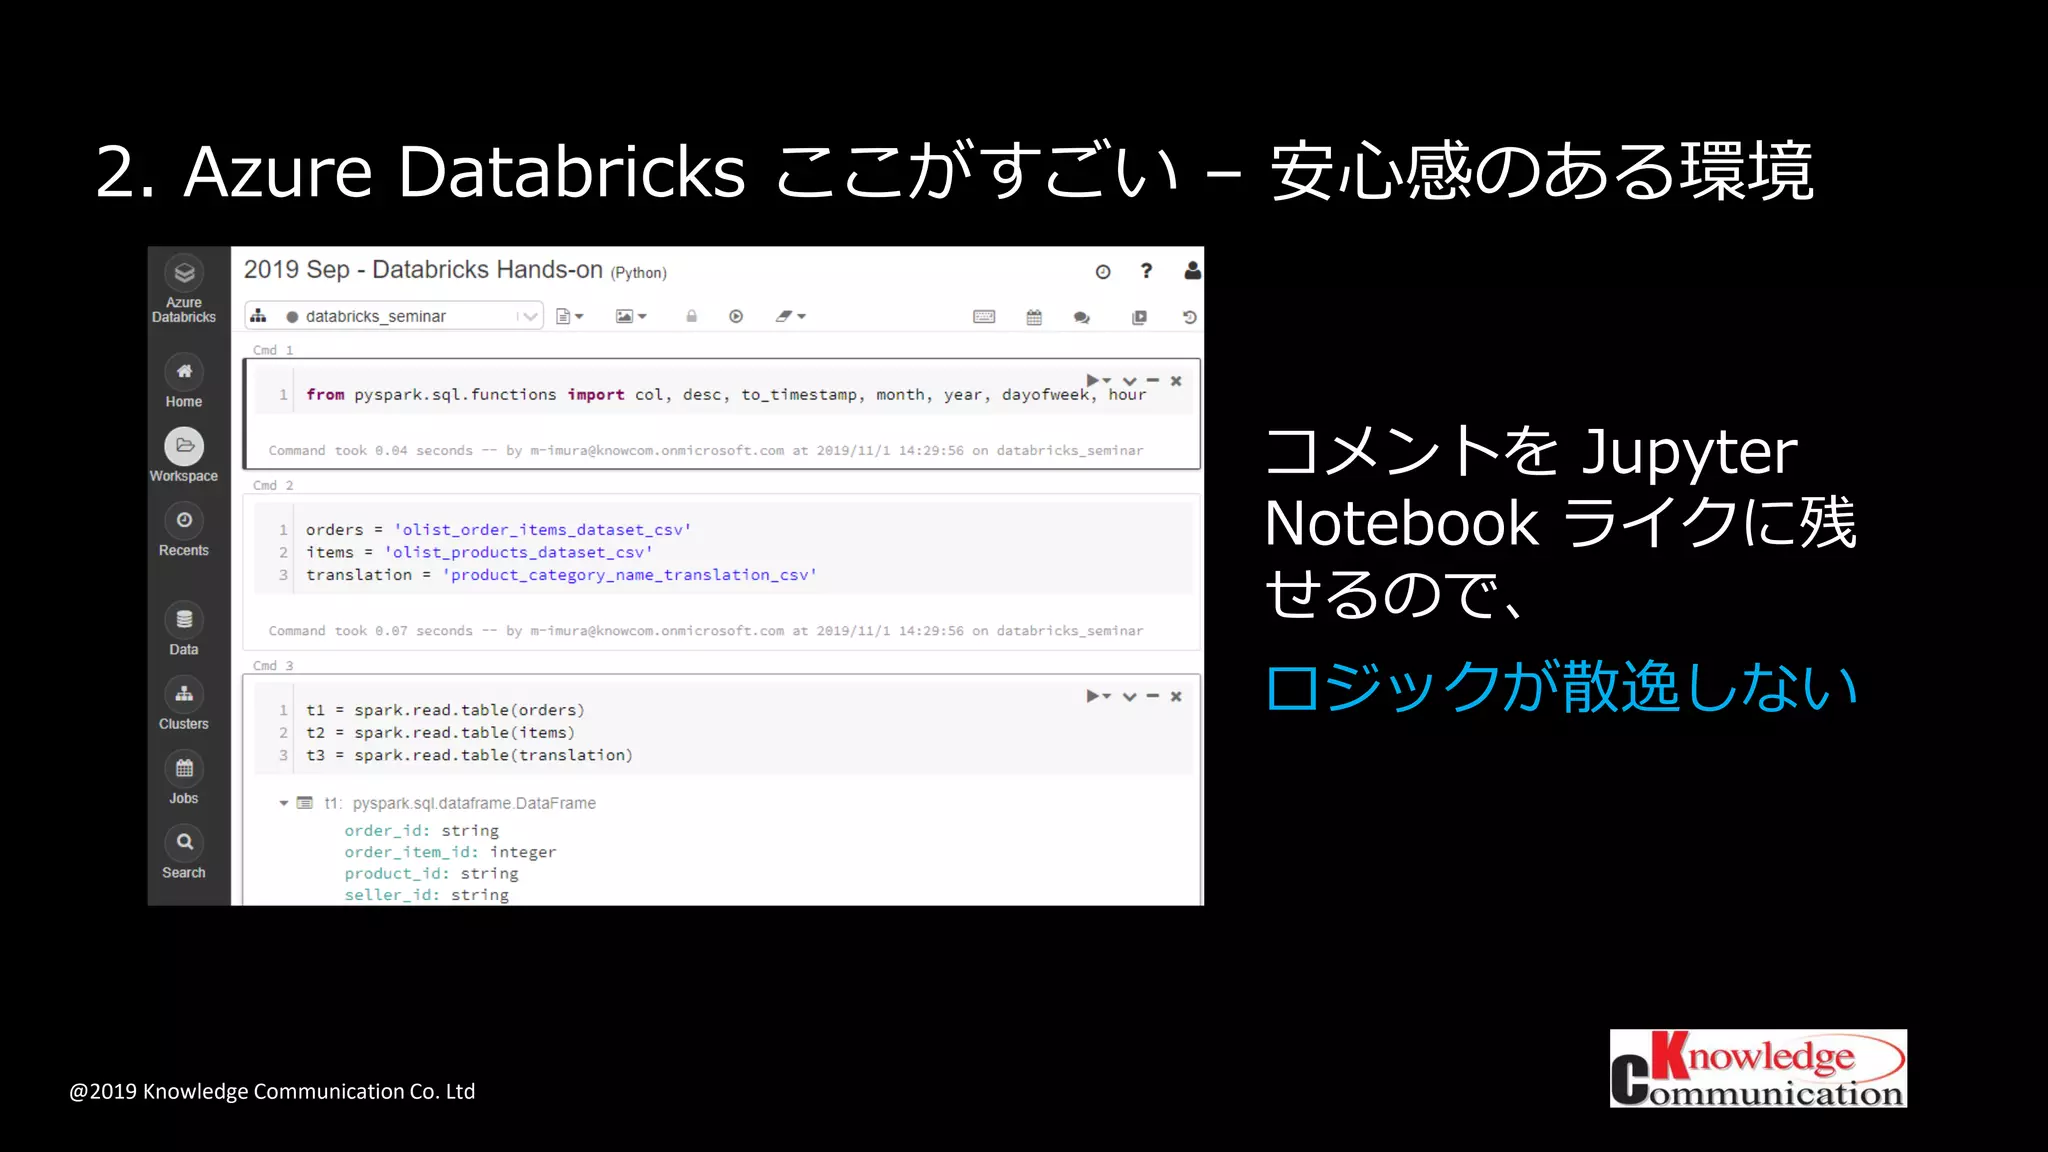Click the runs panel icon in toolbar
This screenshot has width=2048, height=1152.
click(x=1139, y=317)
